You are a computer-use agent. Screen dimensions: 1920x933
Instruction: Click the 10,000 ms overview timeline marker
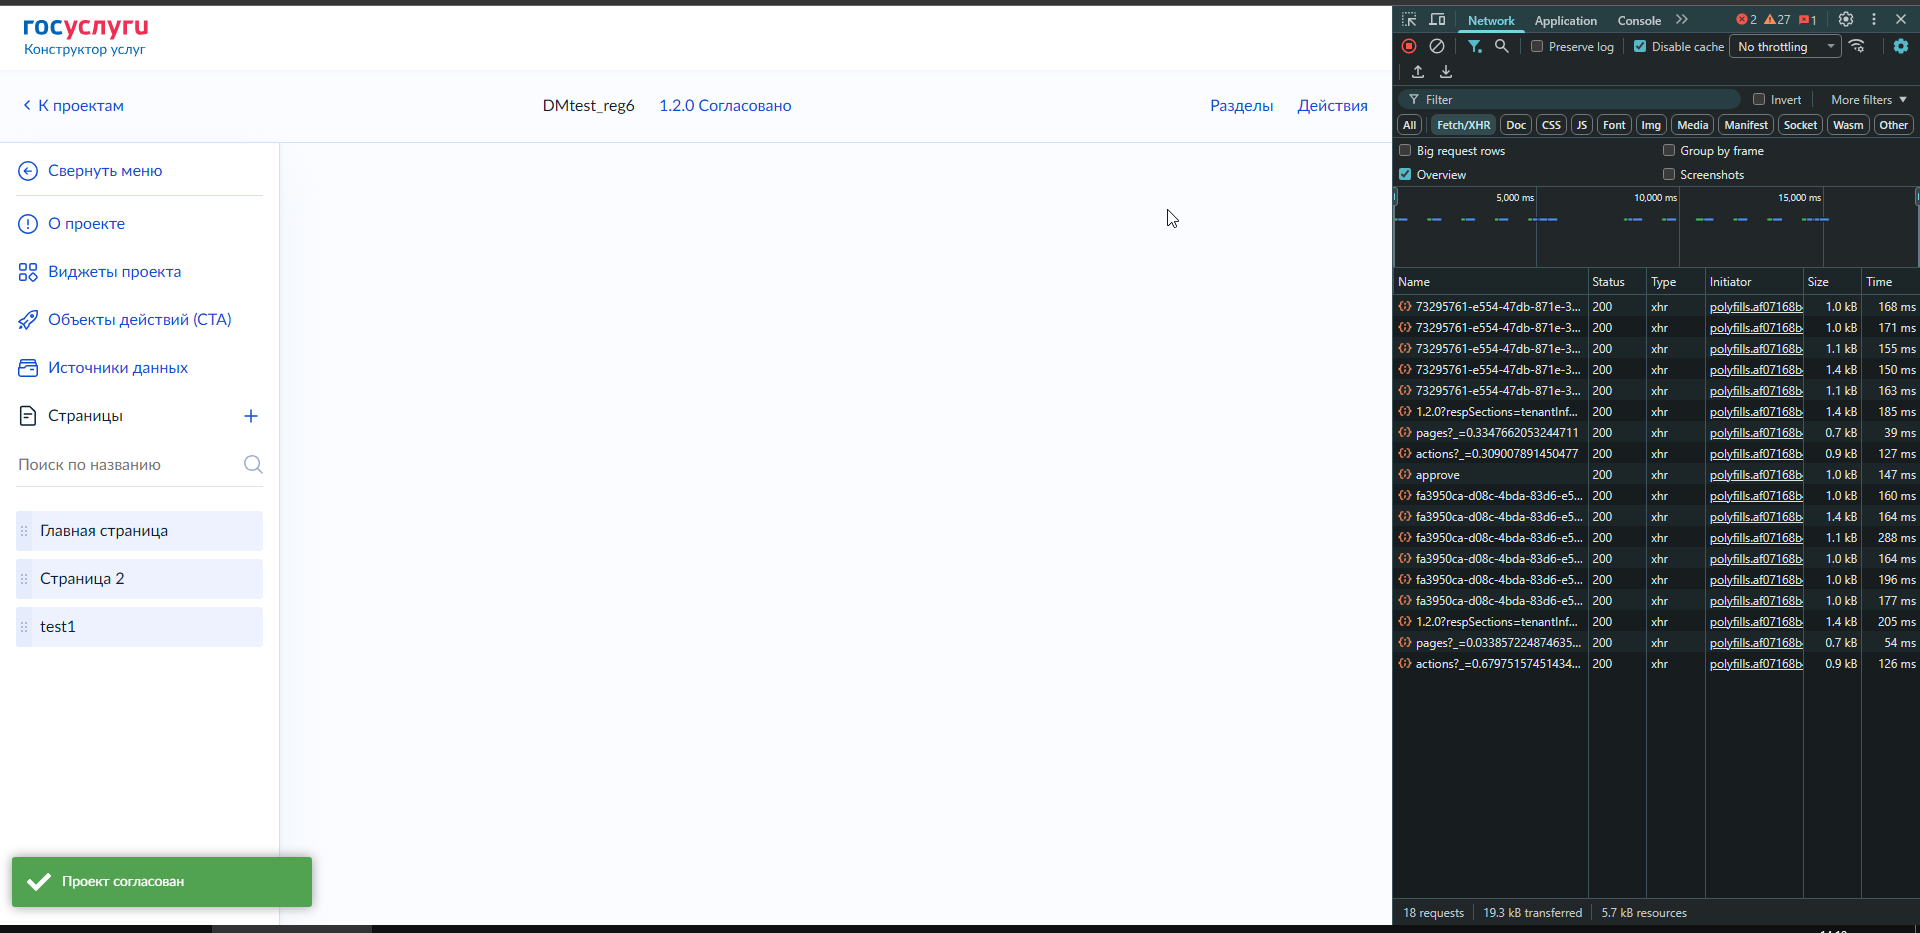pos(1655,197)
